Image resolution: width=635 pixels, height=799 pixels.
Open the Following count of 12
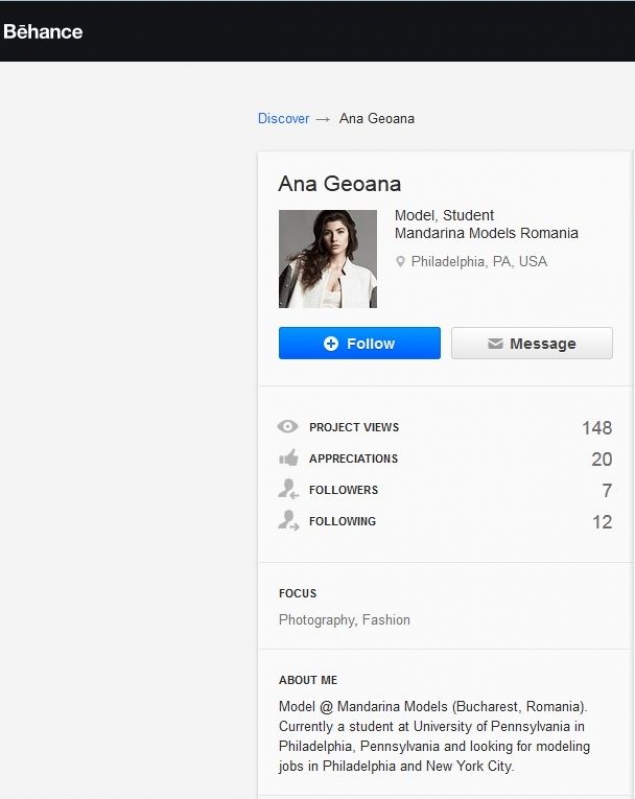[602, 521]
